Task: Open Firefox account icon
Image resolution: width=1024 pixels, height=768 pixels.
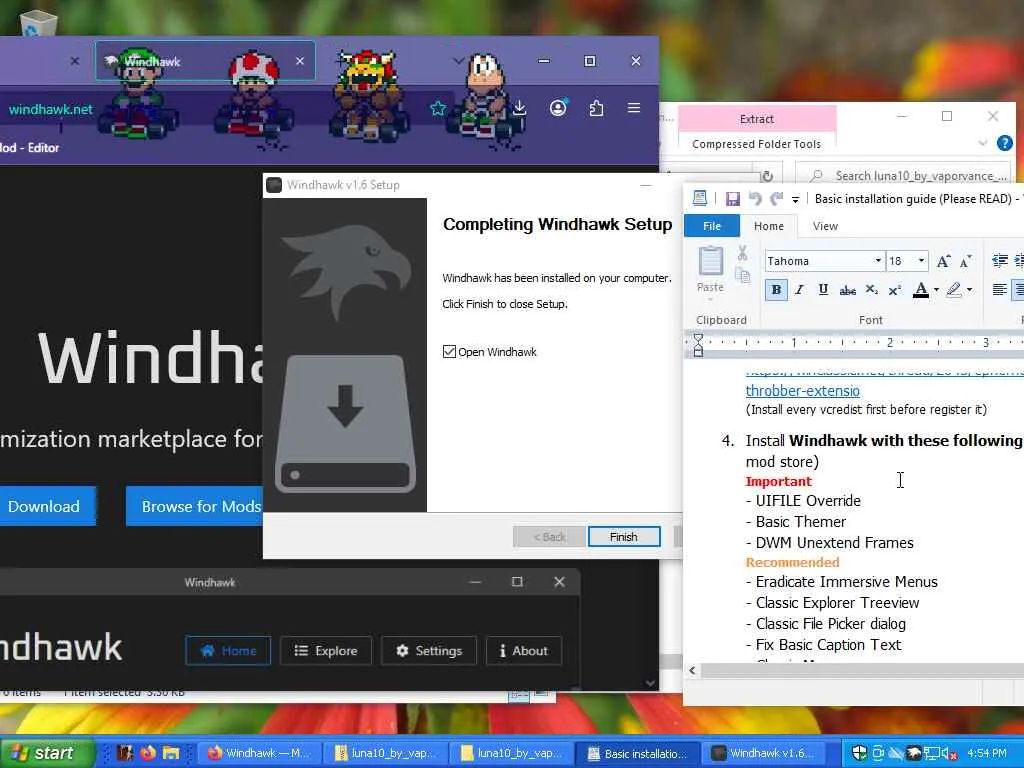Action: pos(558,108)
